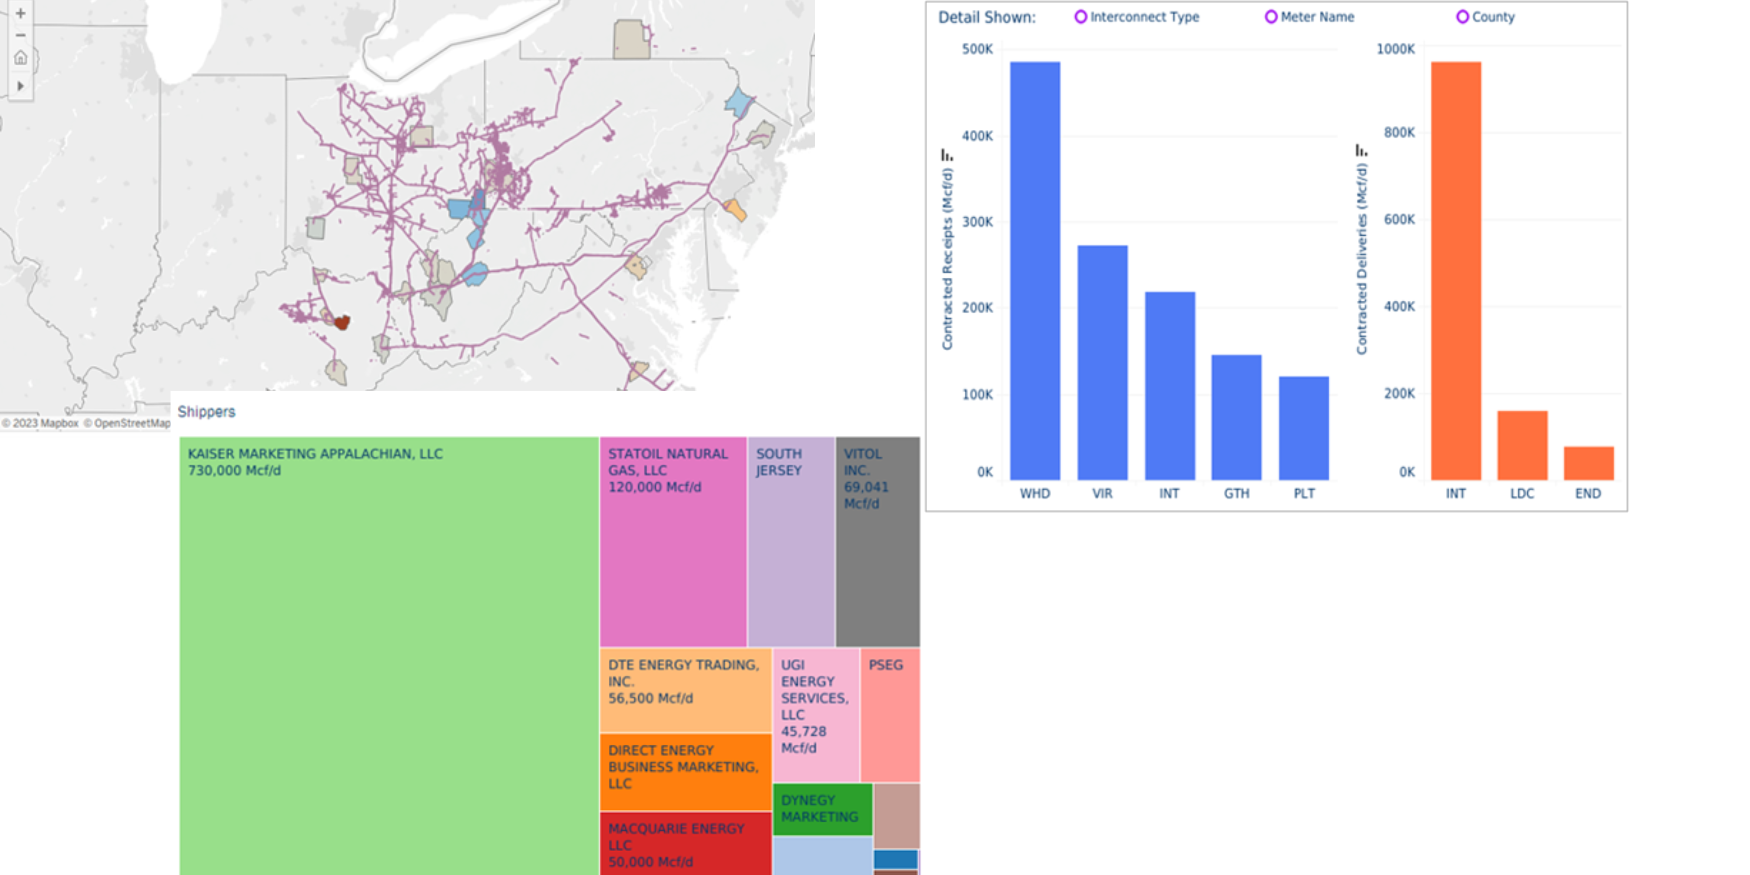Click the LDC axis label
1750x875 pixels.
(1522, 493)
